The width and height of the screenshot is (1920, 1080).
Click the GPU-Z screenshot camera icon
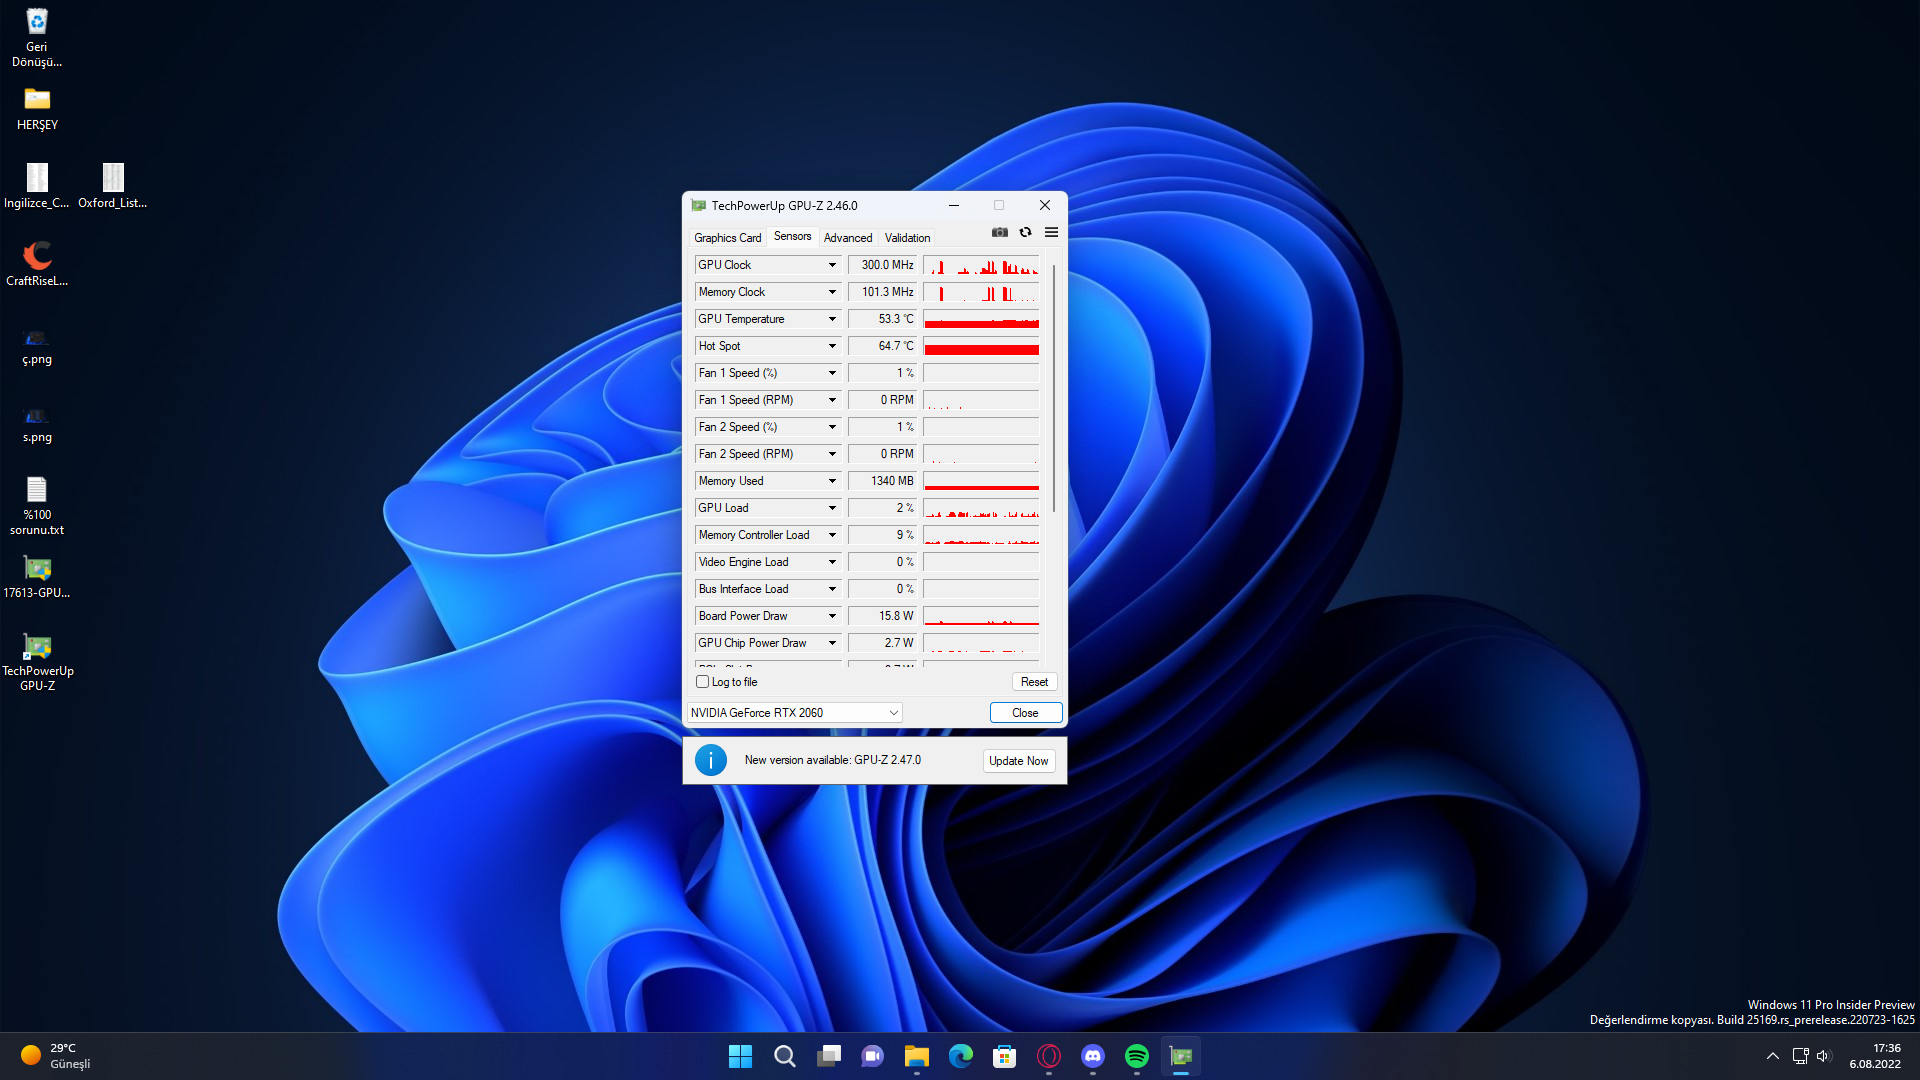click(999, 232)
